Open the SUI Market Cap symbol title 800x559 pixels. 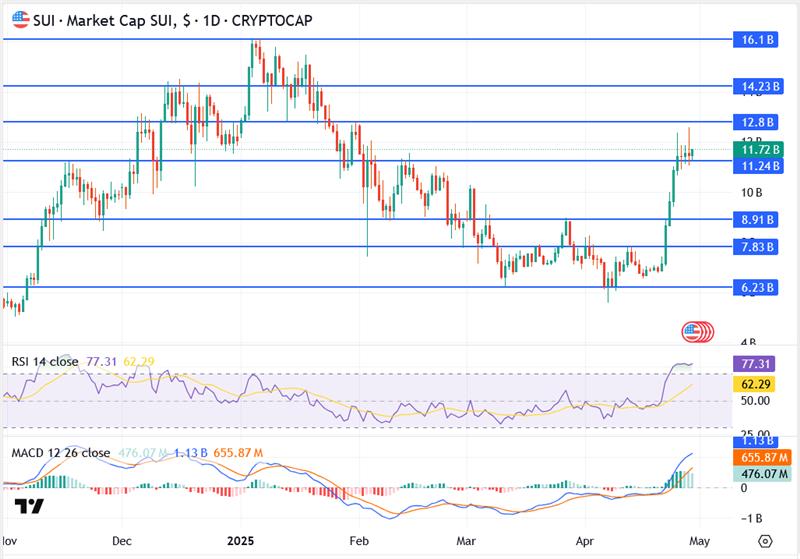tap(100, 18)
